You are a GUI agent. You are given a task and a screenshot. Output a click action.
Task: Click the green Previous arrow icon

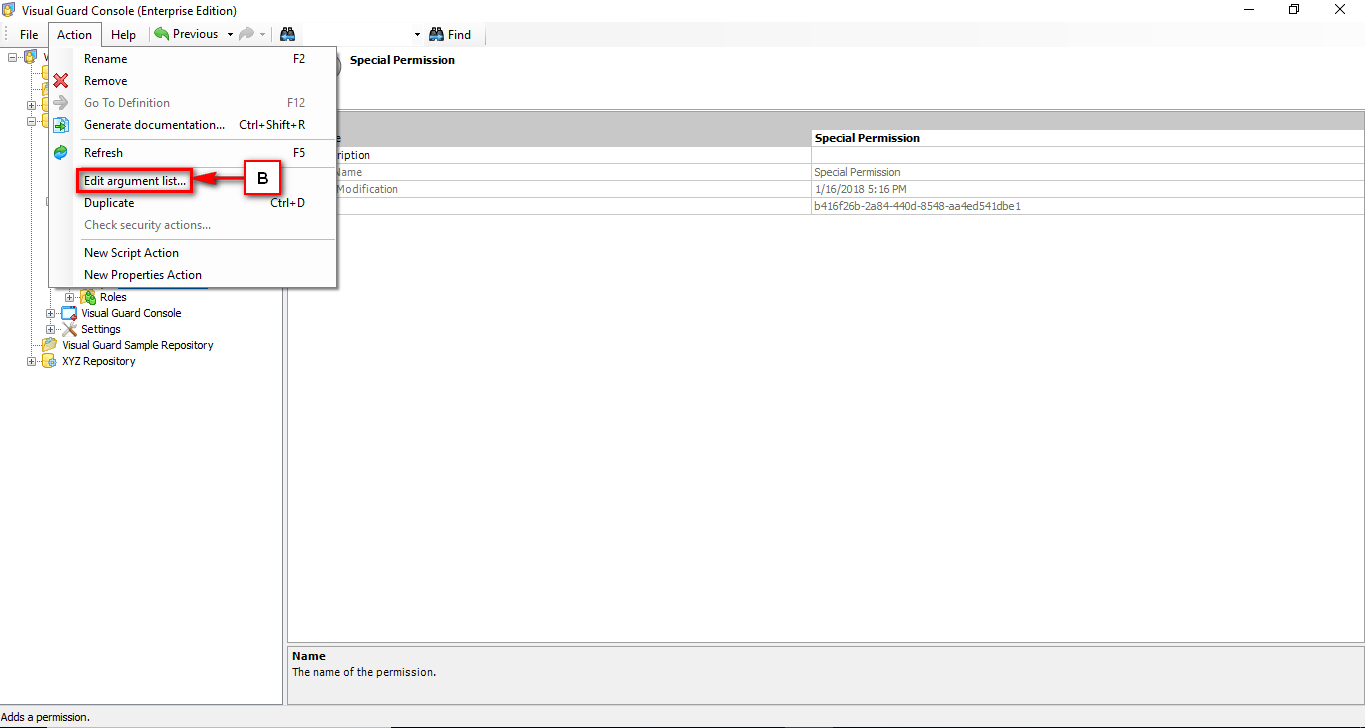(x=161, y=34)
